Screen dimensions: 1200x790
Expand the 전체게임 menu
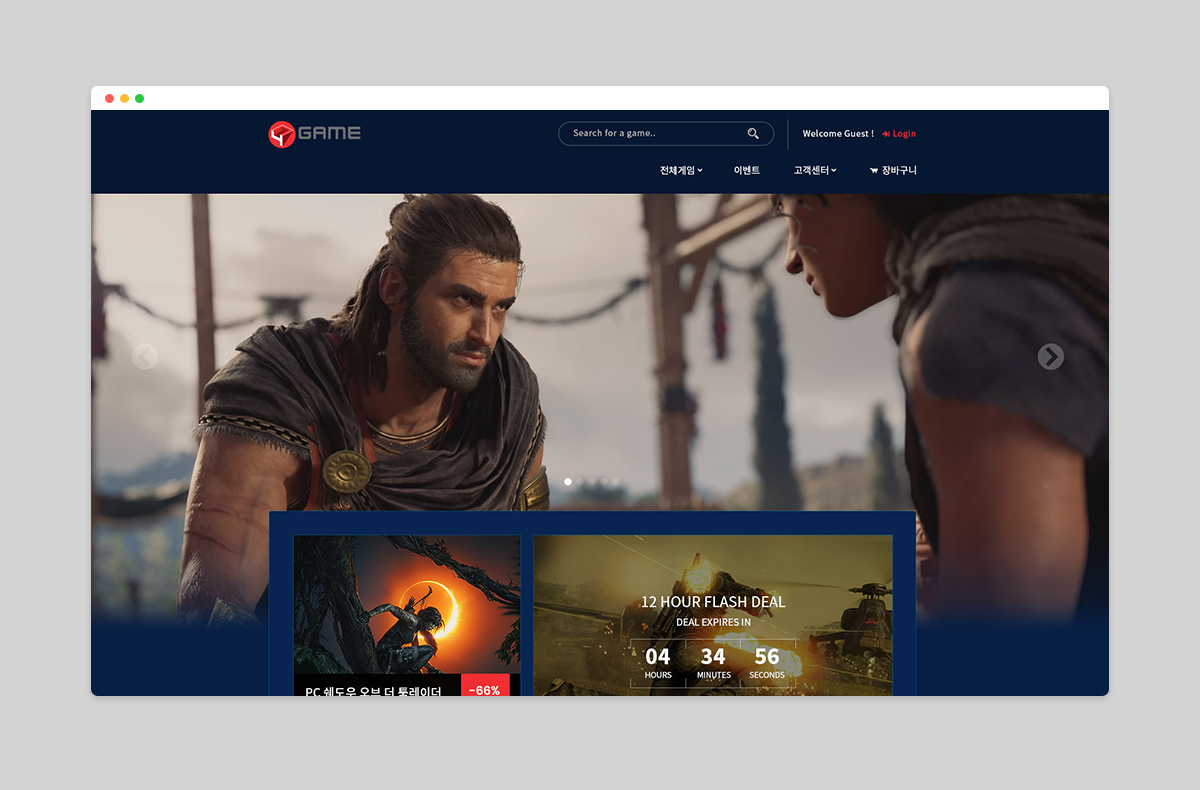[x=681, y=170]
